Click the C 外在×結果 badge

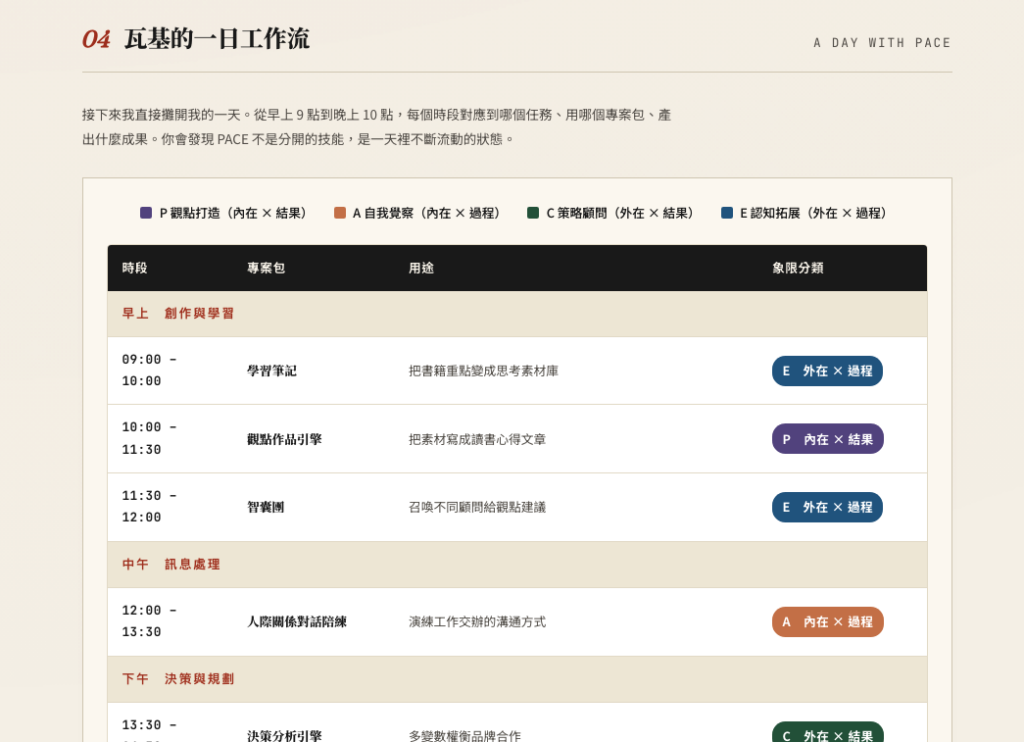(x=827, y=733)
